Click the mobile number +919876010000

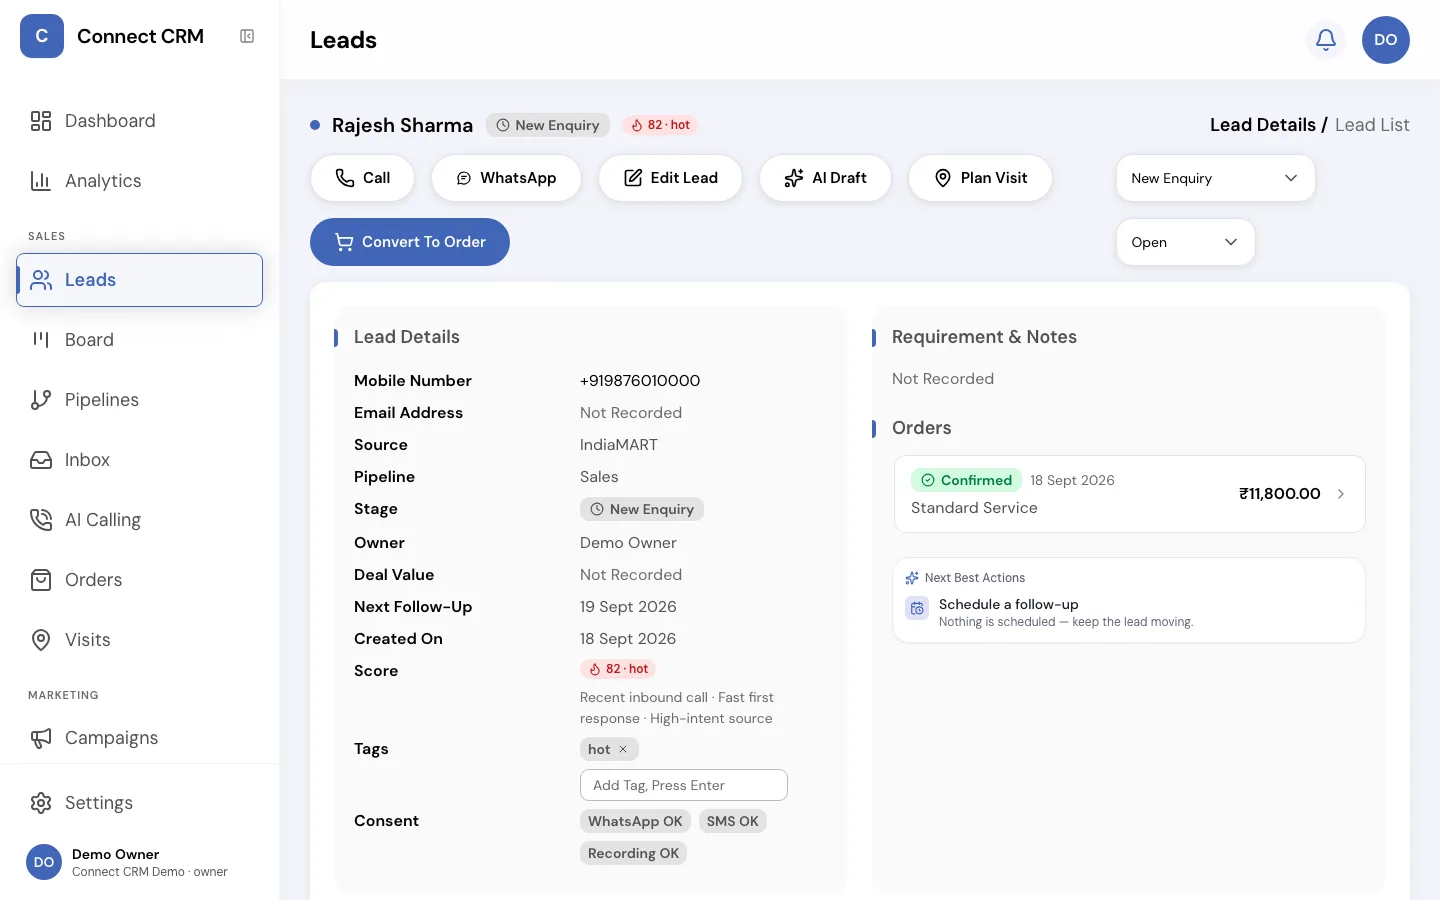[x=640, y=381]
